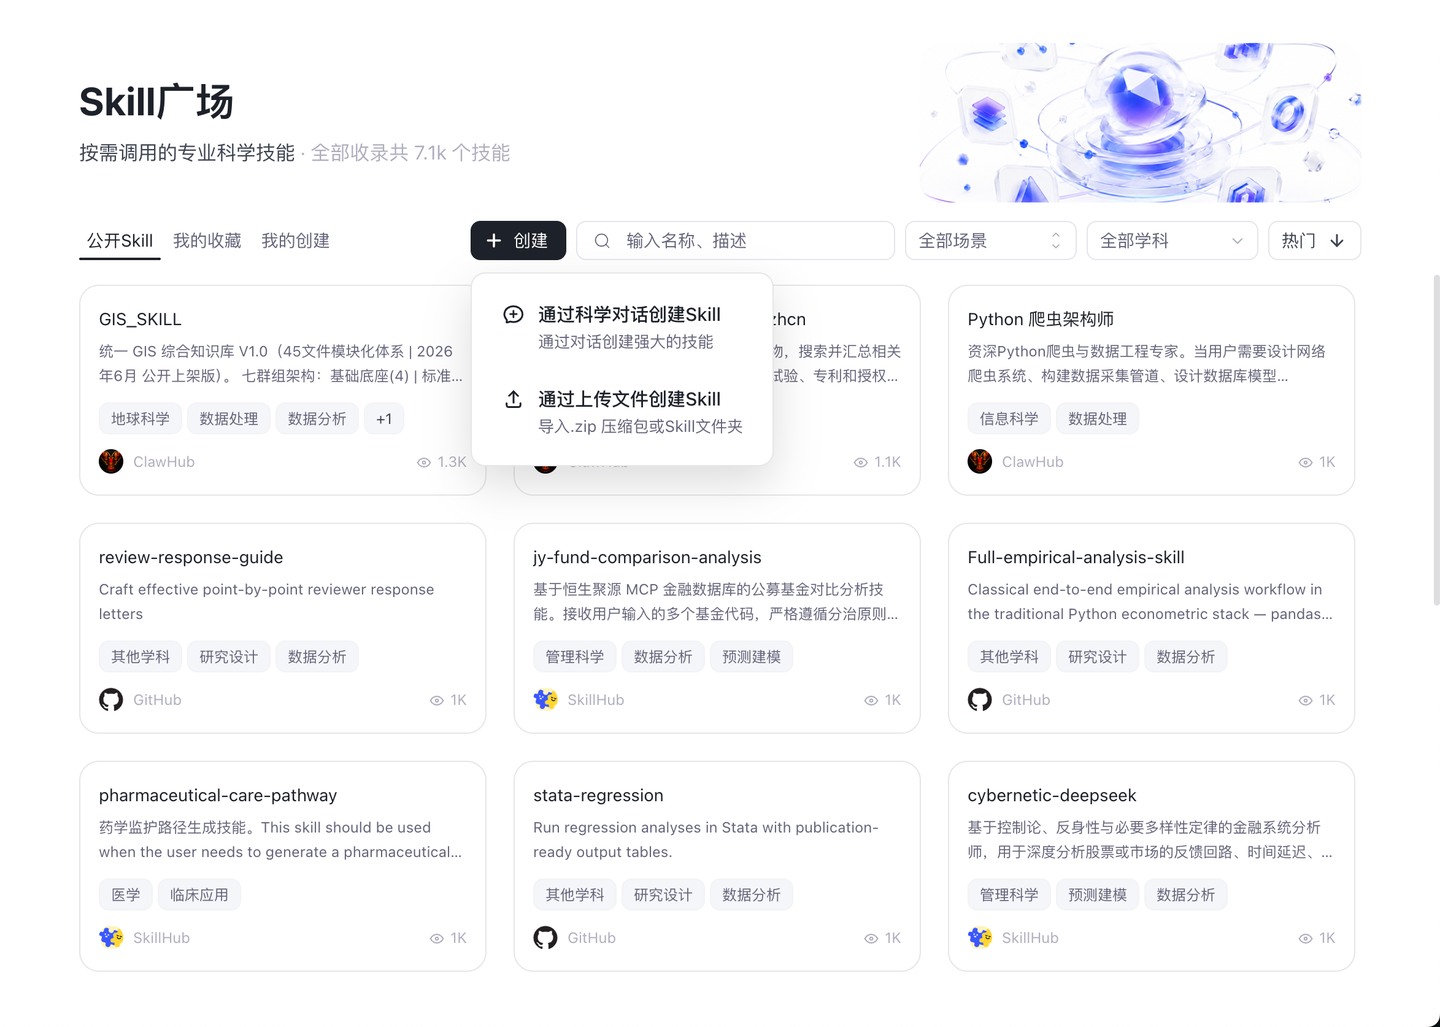Click SkillHub logo on jy-fund-comparison-analysis card
Image resolution: width=1440 pixels, height=1027 pixels.
pyautogui.click(x=545, y=699)
